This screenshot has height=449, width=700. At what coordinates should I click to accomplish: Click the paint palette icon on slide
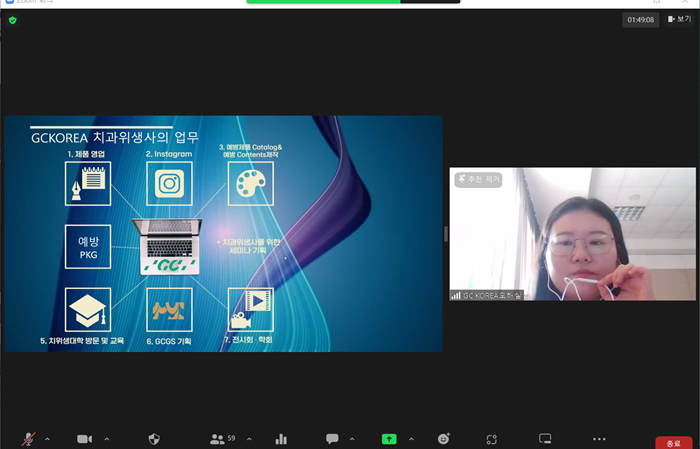pos(250,183)
